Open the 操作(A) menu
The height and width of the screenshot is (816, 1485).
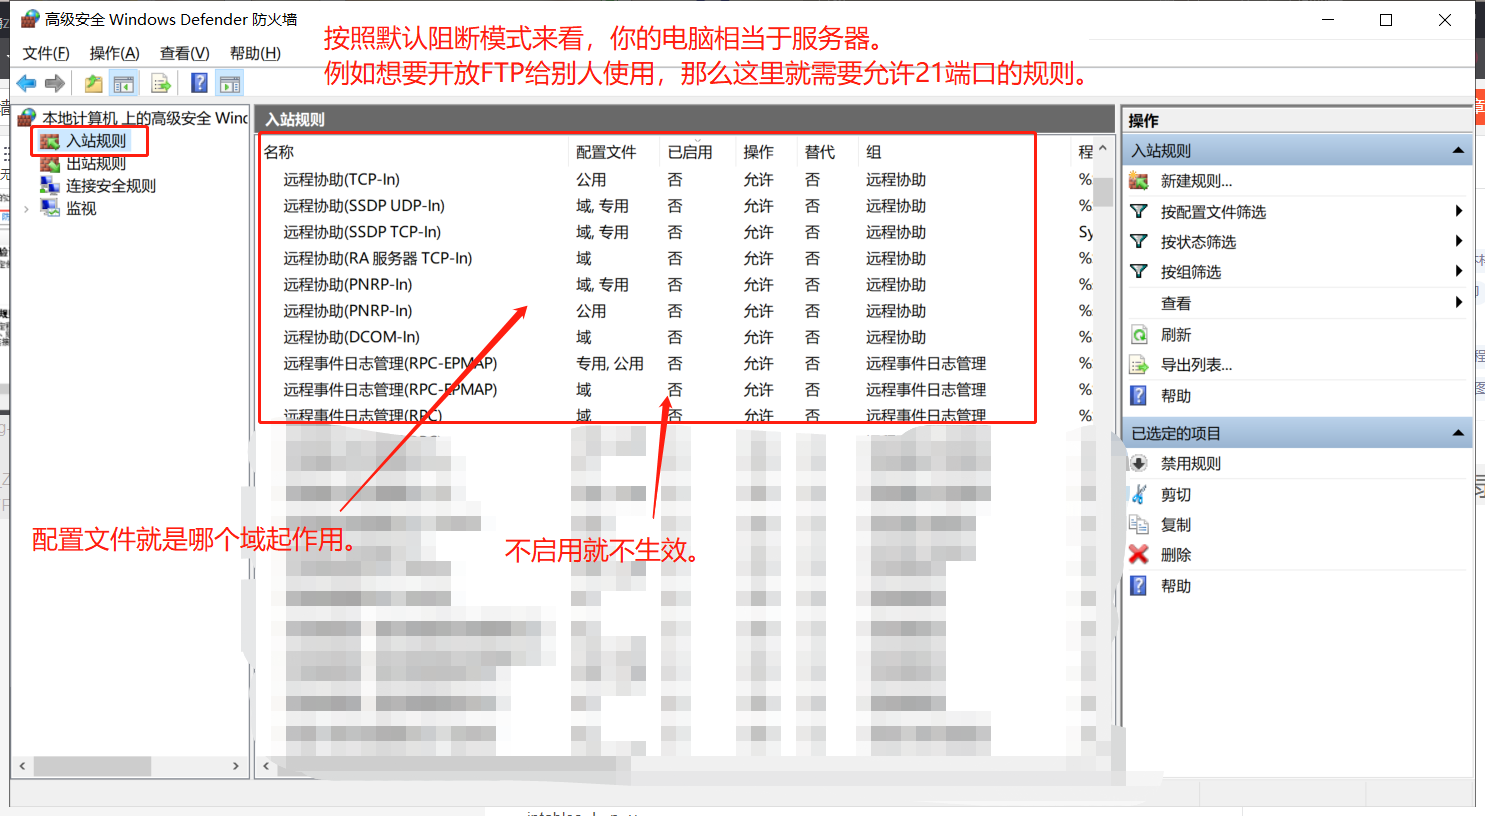click(113, 53)
